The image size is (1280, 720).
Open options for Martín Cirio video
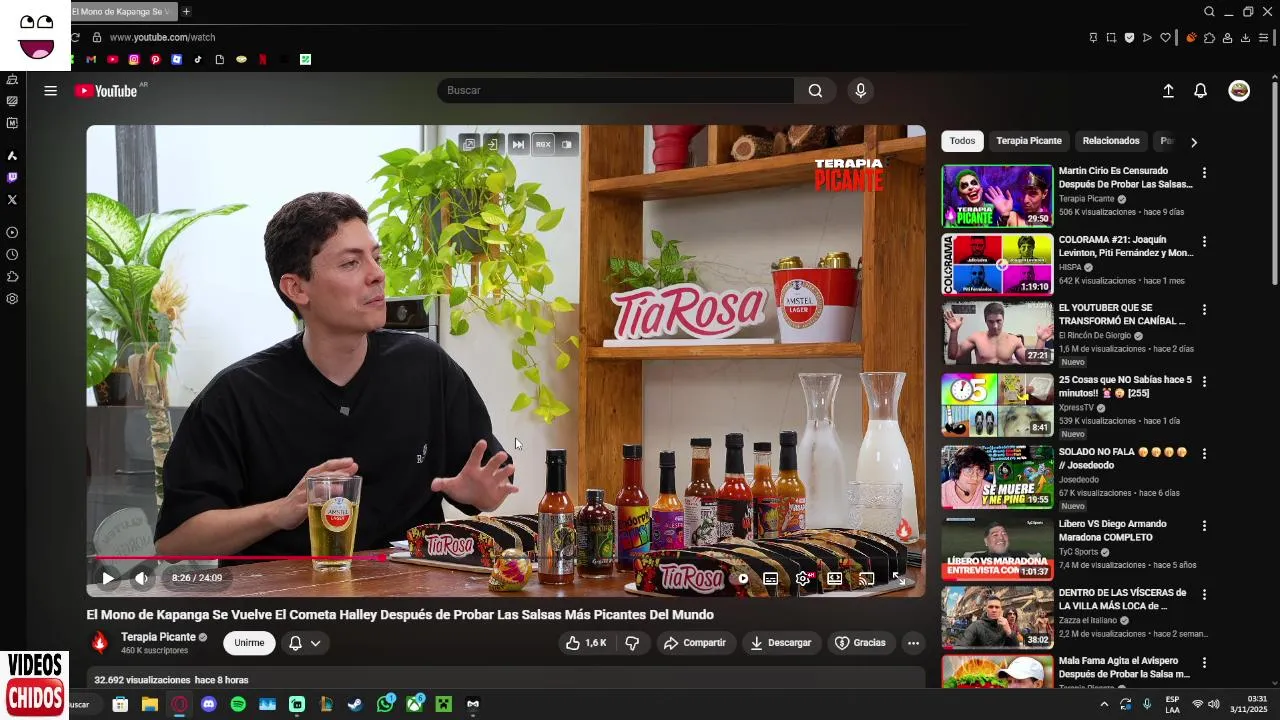(1204, 173)
